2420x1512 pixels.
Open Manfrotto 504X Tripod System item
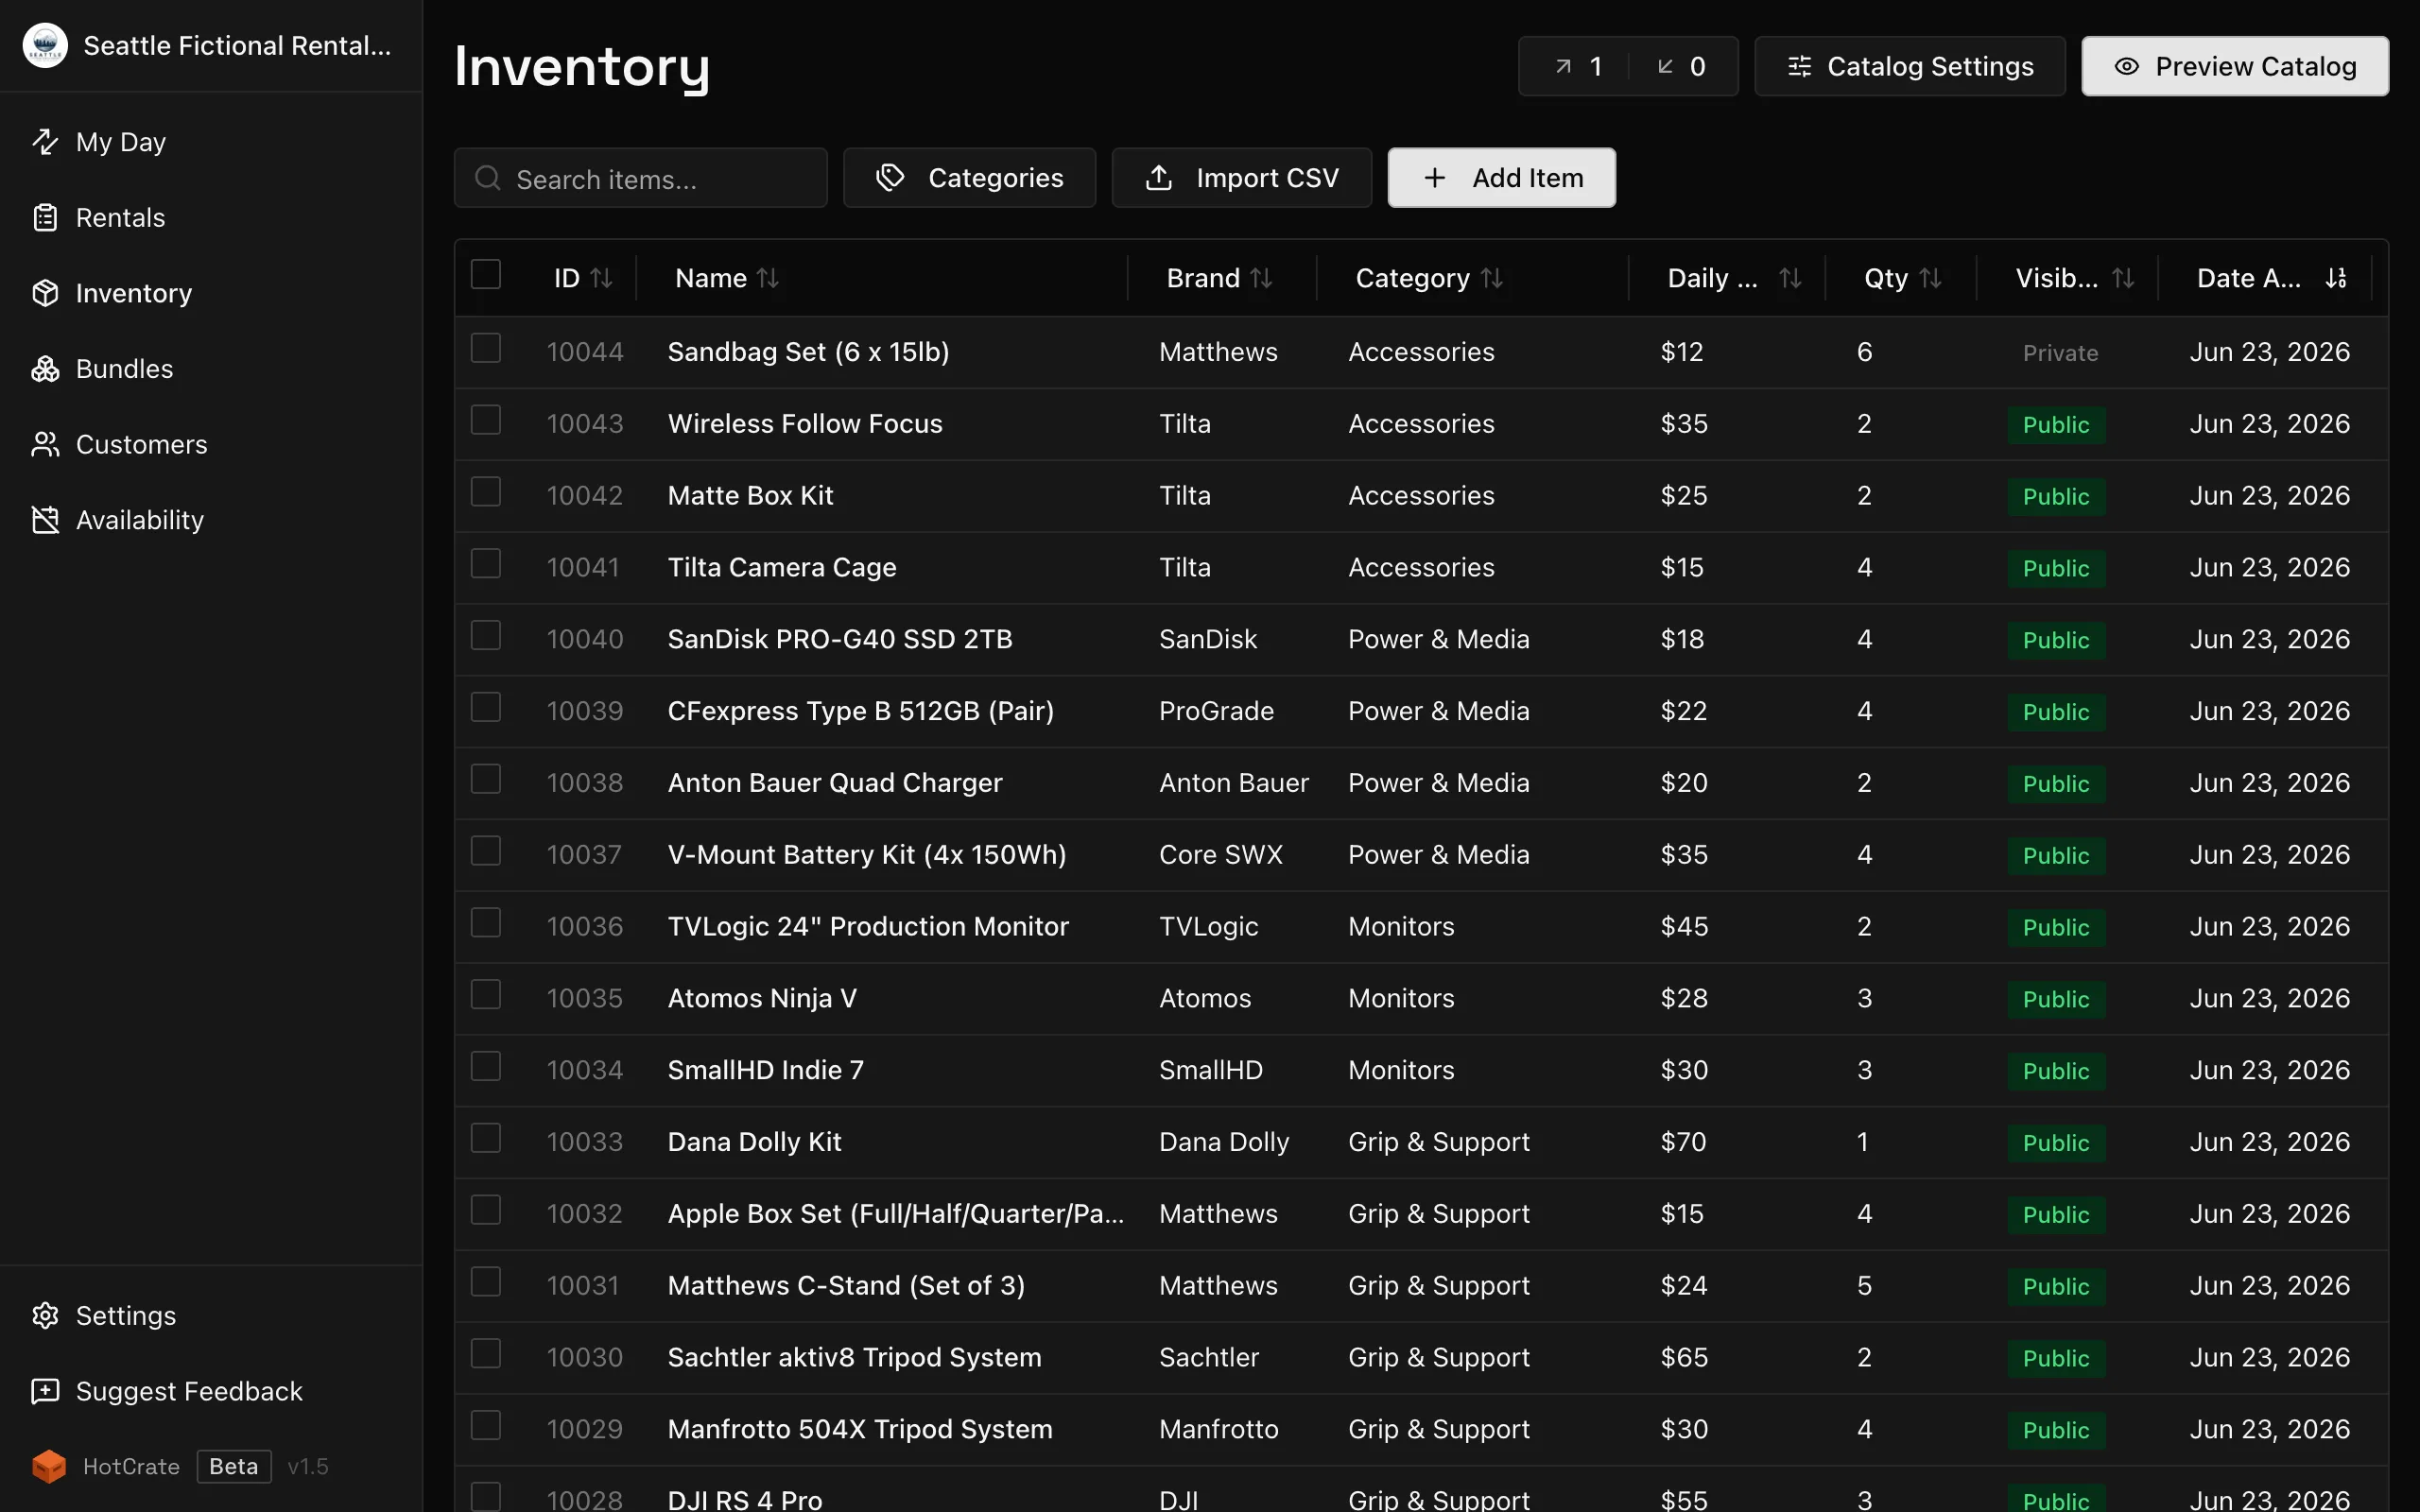click(x=860, y=1429)
